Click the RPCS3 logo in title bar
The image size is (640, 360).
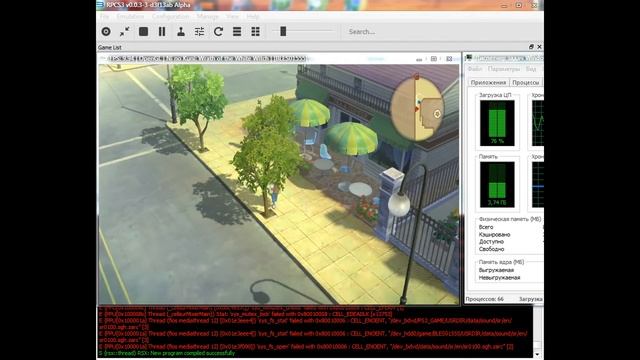pyautogui.click(x=100, y=5)
